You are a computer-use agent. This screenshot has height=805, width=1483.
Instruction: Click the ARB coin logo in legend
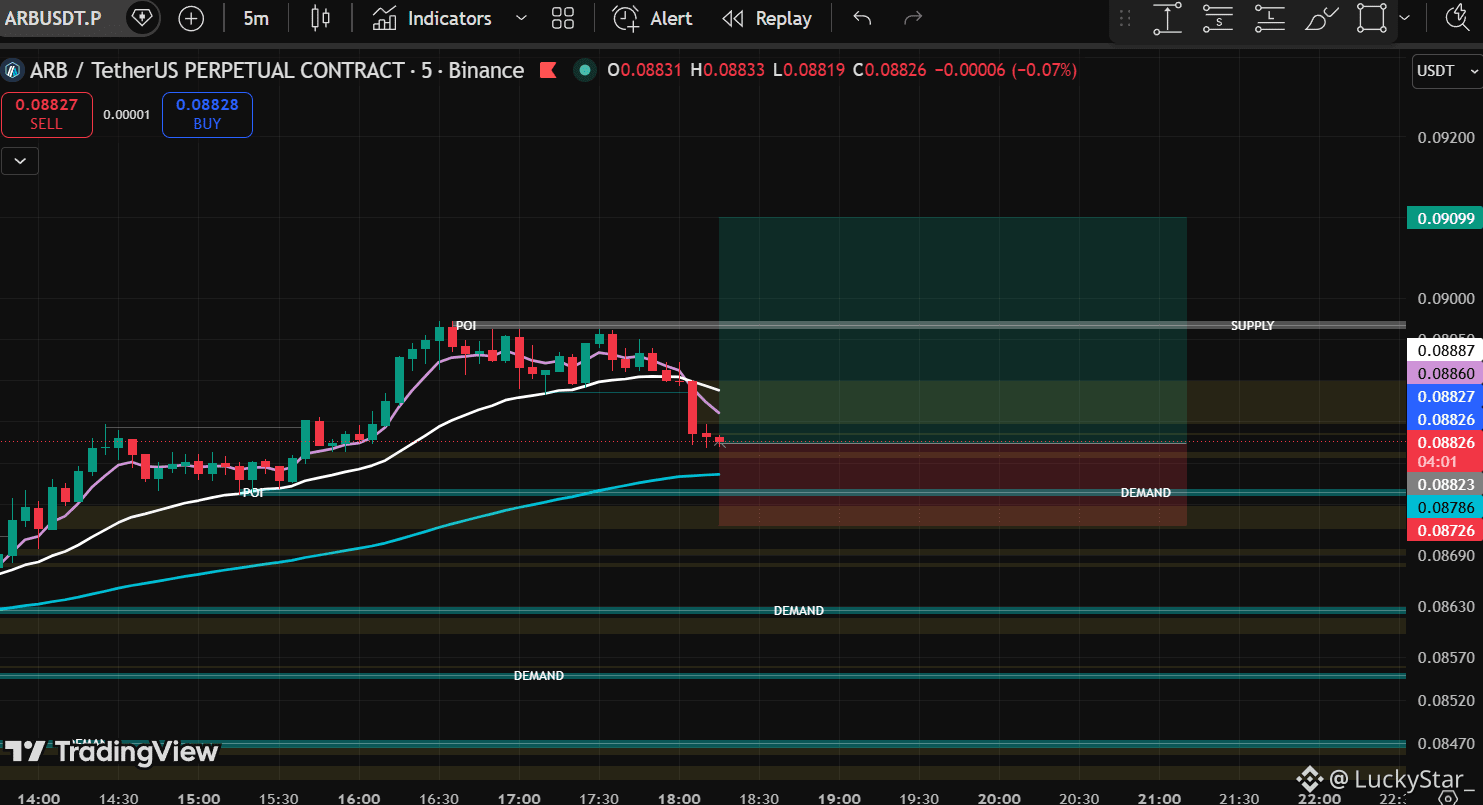pyautogui.click(x=13, y=70)
